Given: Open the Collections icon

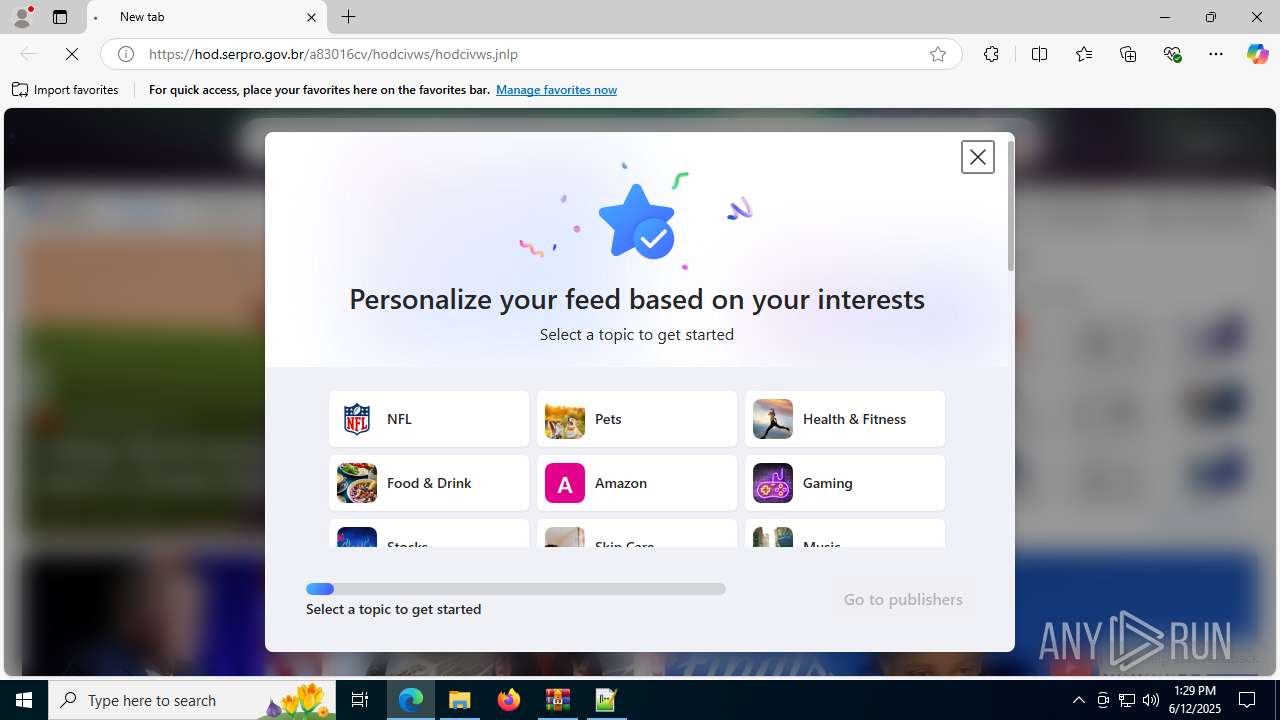Looking at the screenshot, I should 1128,54.
